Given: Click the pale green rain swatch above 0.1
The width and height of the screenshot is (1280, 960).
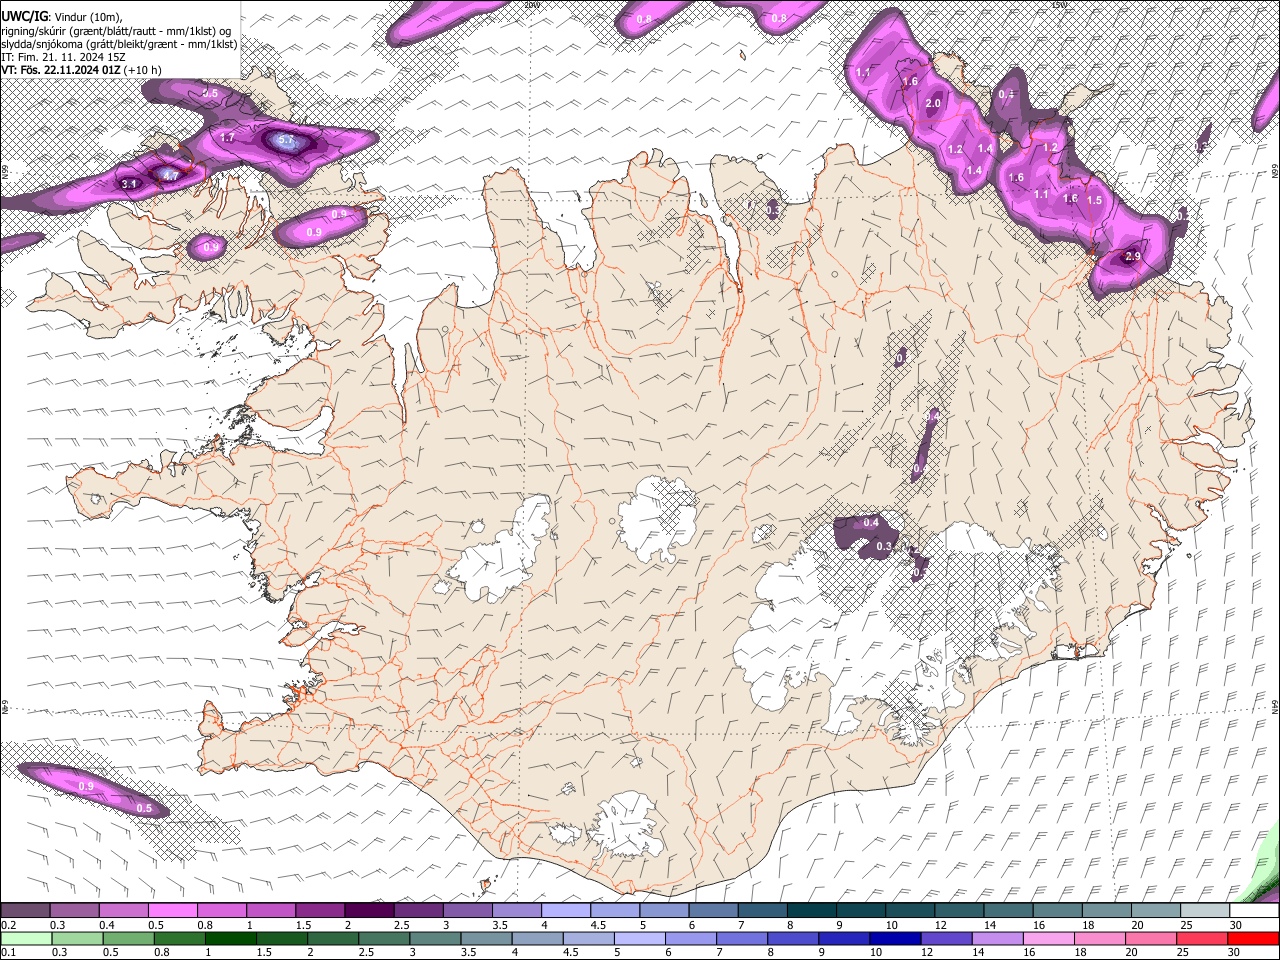Looking at the screenshot, I should (25, 938).
